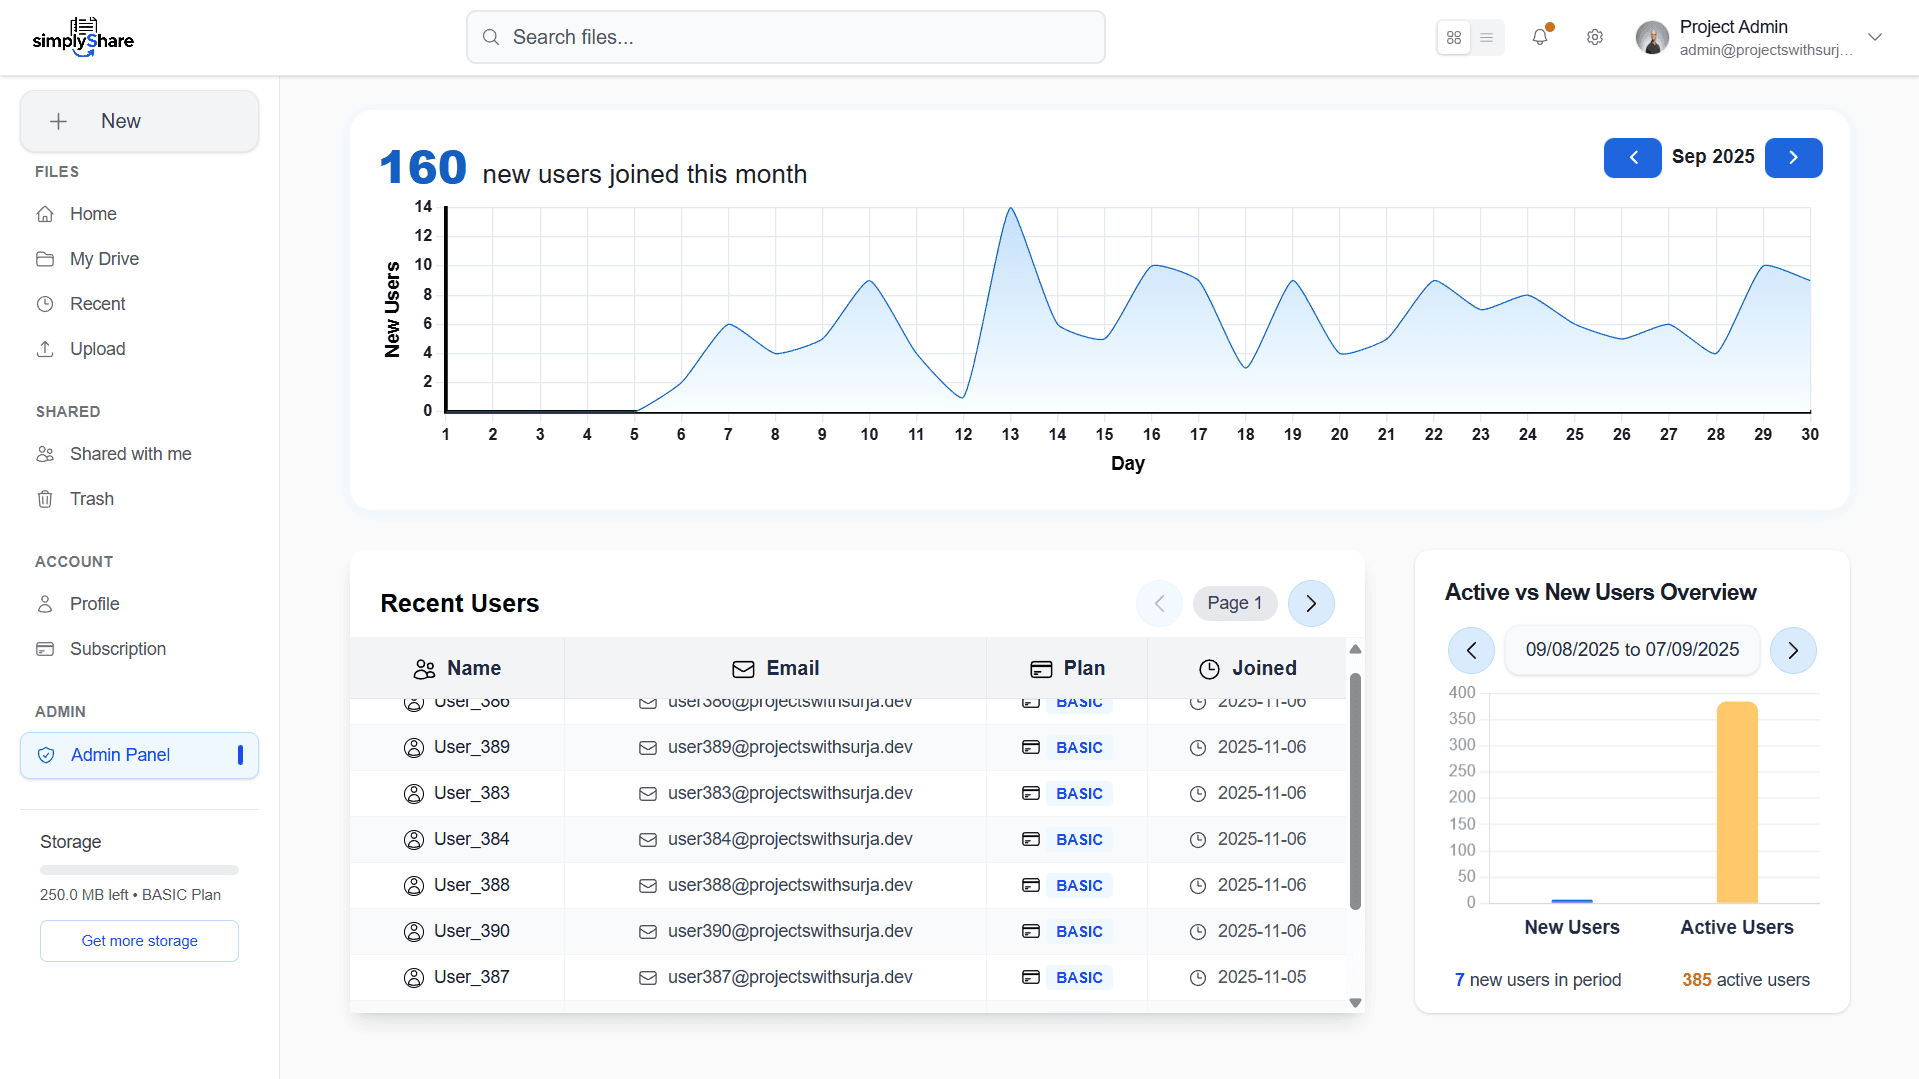Click the Get more storage button
Viewport: 1919px width, 1079px height.
(x=139, y=941)
